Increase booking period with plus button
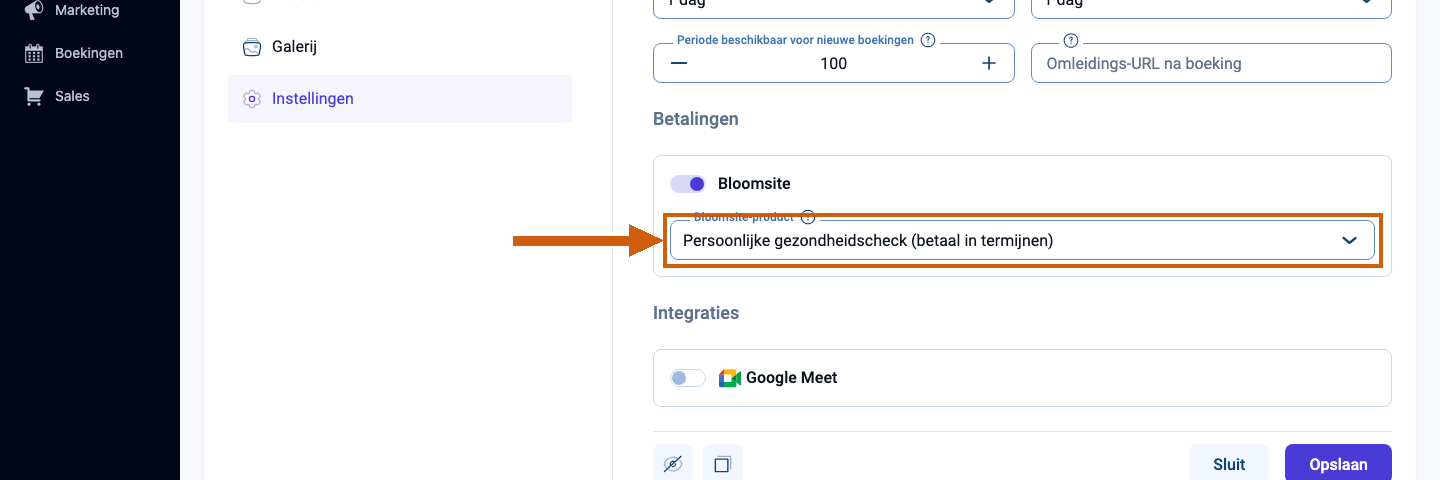1440x480 pixels. (x=989, y=63)
